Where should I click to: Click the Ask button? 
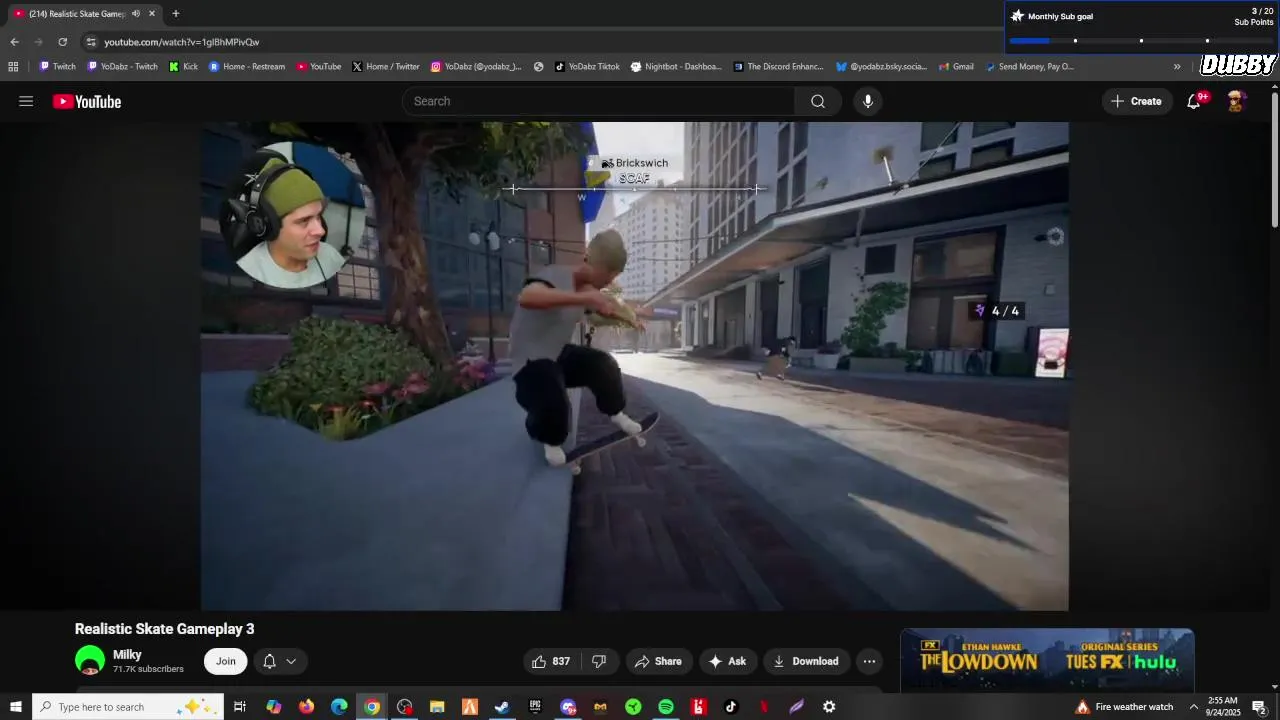click(727, 661)
